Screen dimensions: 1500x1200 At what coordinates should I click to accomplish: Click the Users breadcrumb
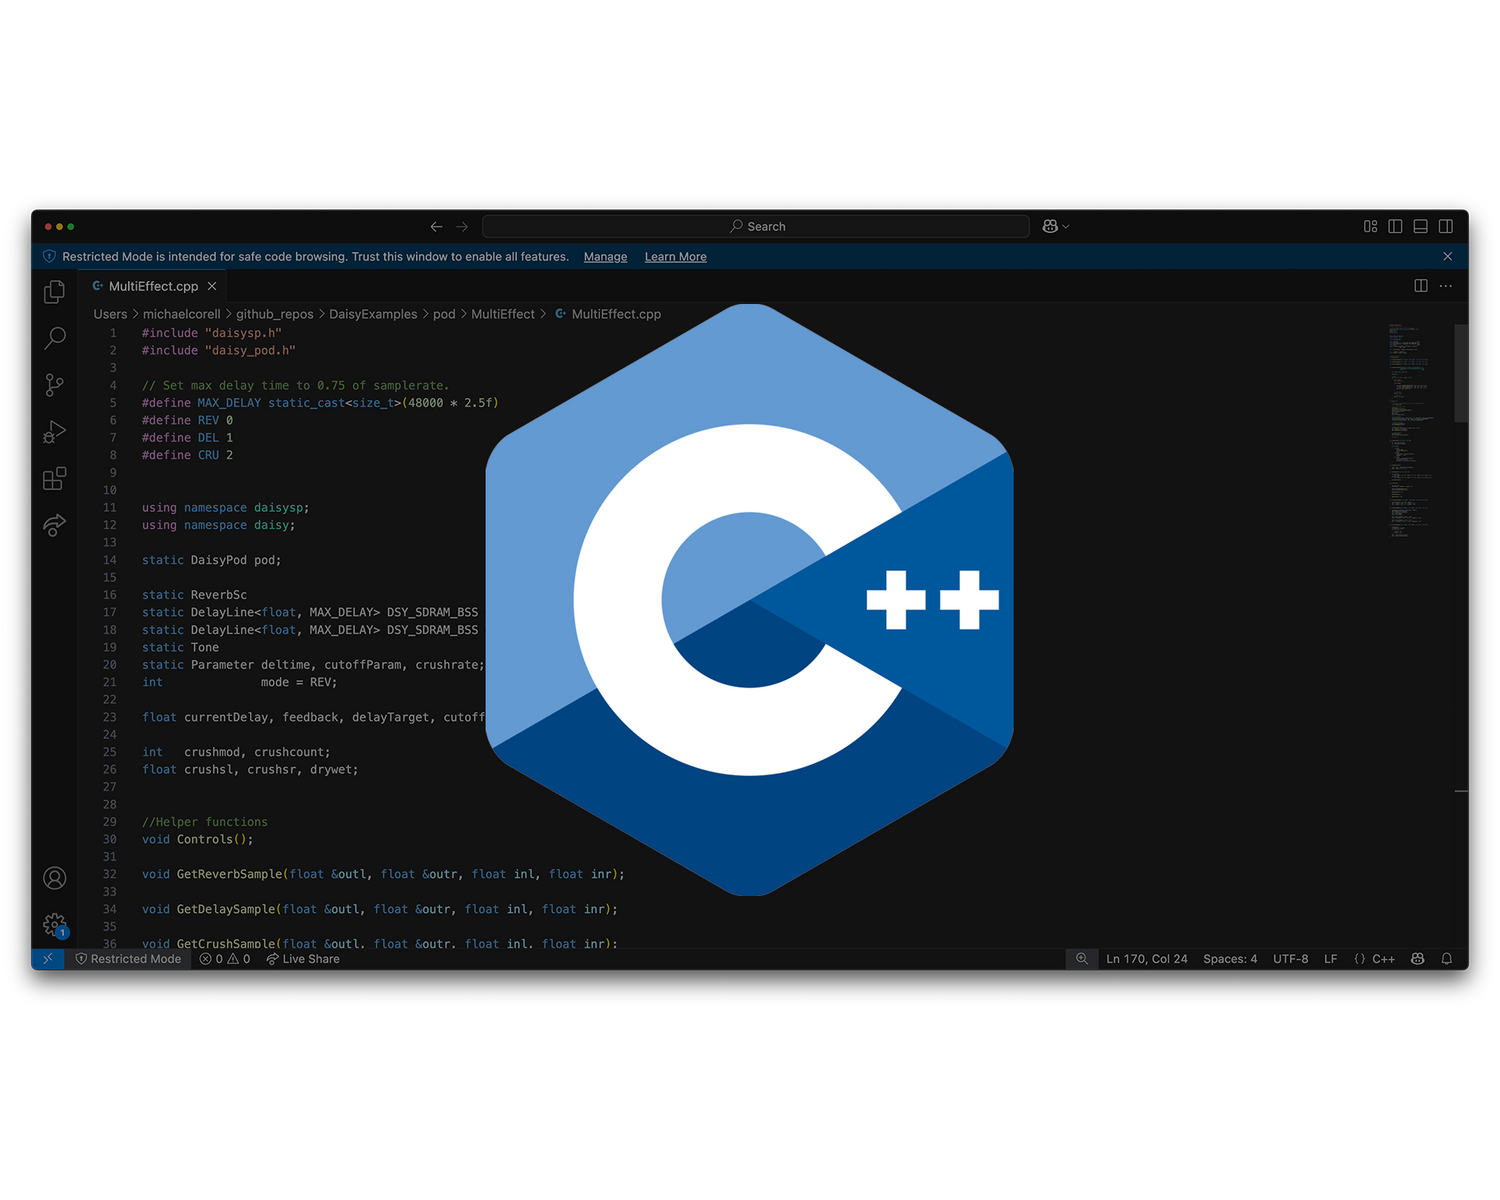(110, 314)
